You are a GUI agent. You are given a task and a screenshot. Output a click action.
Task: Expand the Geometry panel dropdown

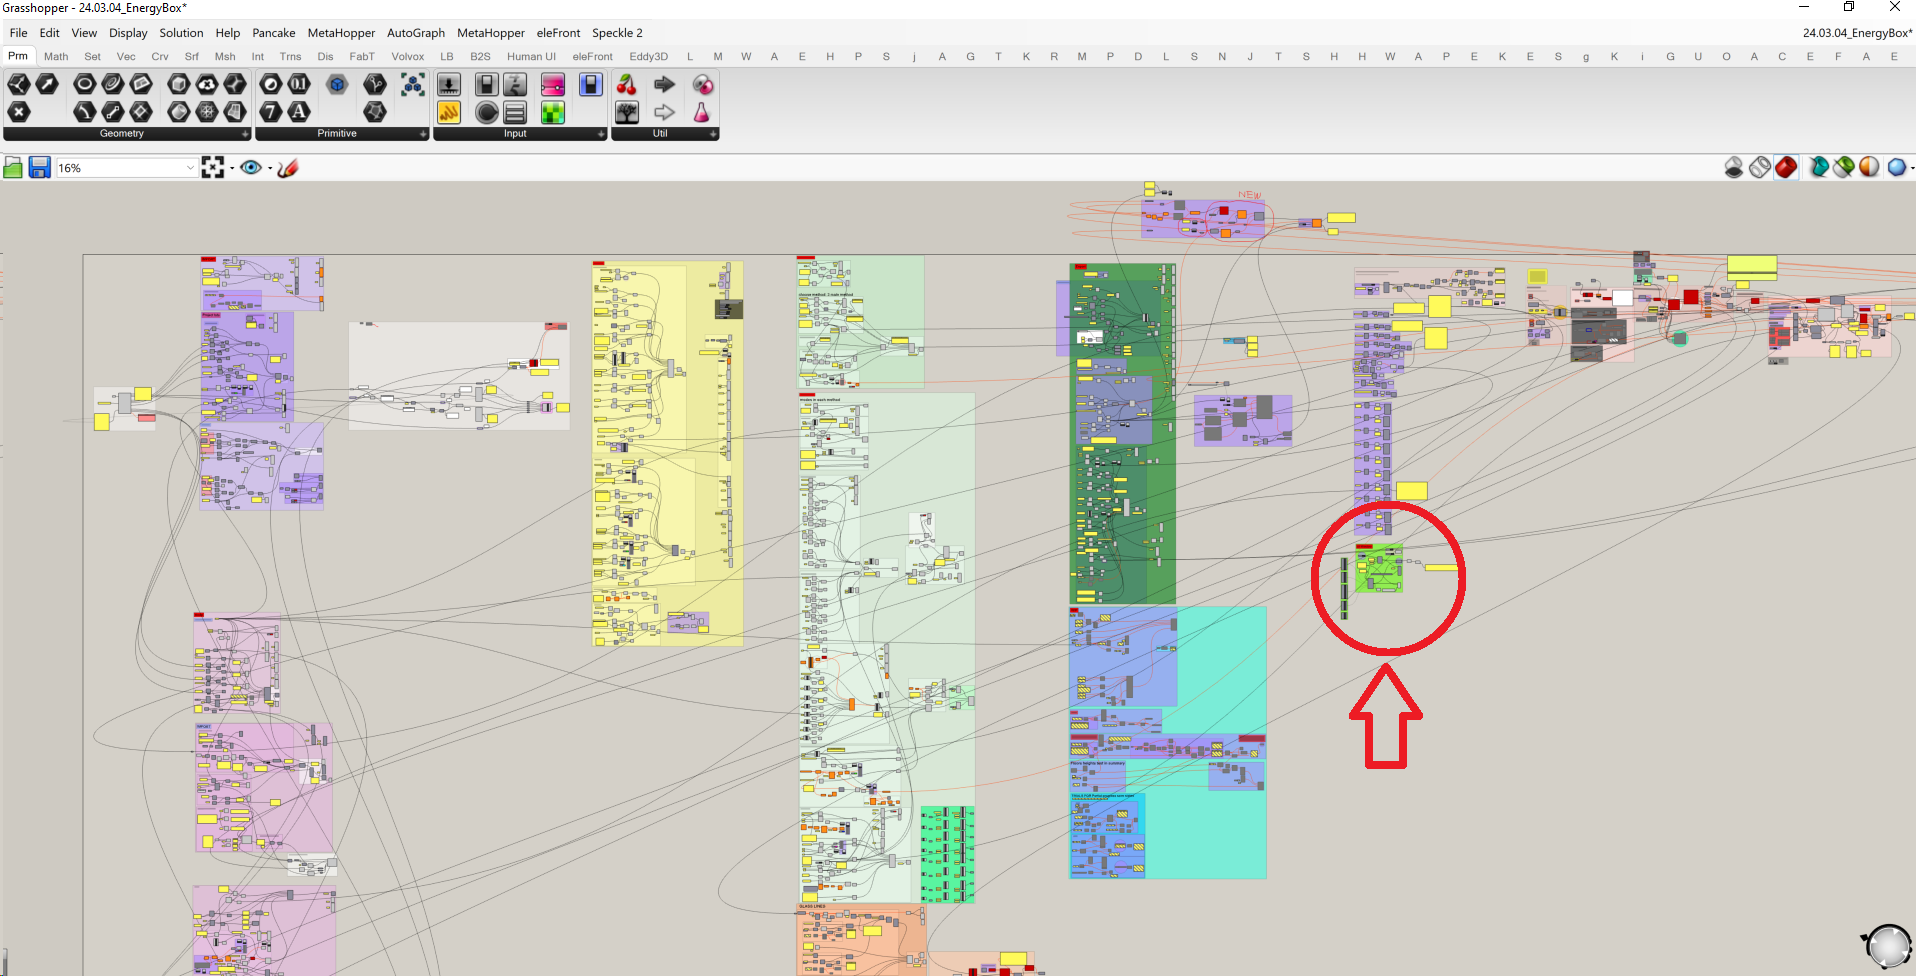[x=245, y=134]
